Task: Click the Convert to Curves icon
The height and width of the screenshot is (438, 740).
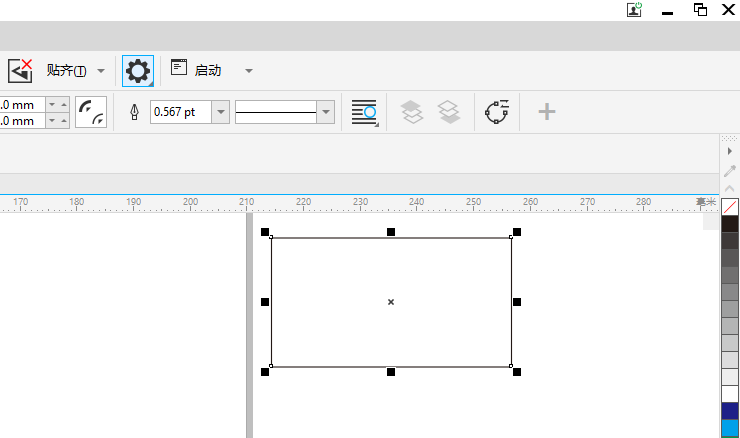Action: click(497, 112)
